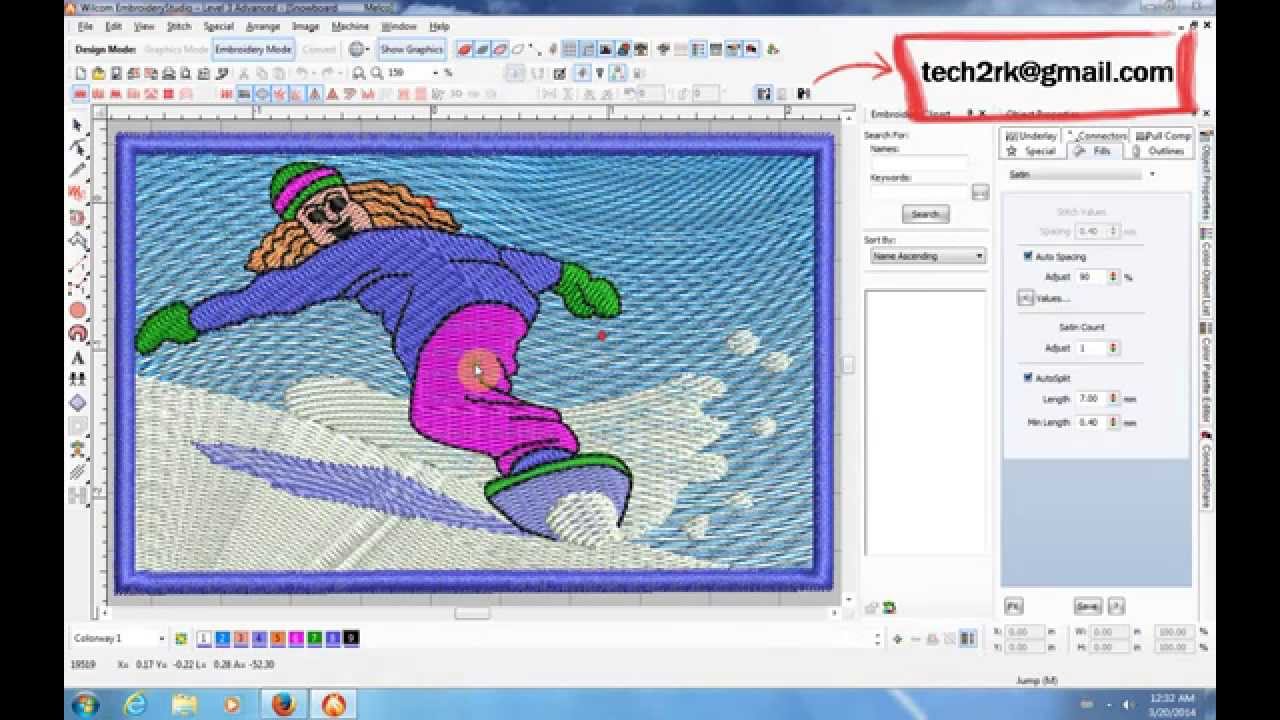Click the Save design icon

click(116, 73)
